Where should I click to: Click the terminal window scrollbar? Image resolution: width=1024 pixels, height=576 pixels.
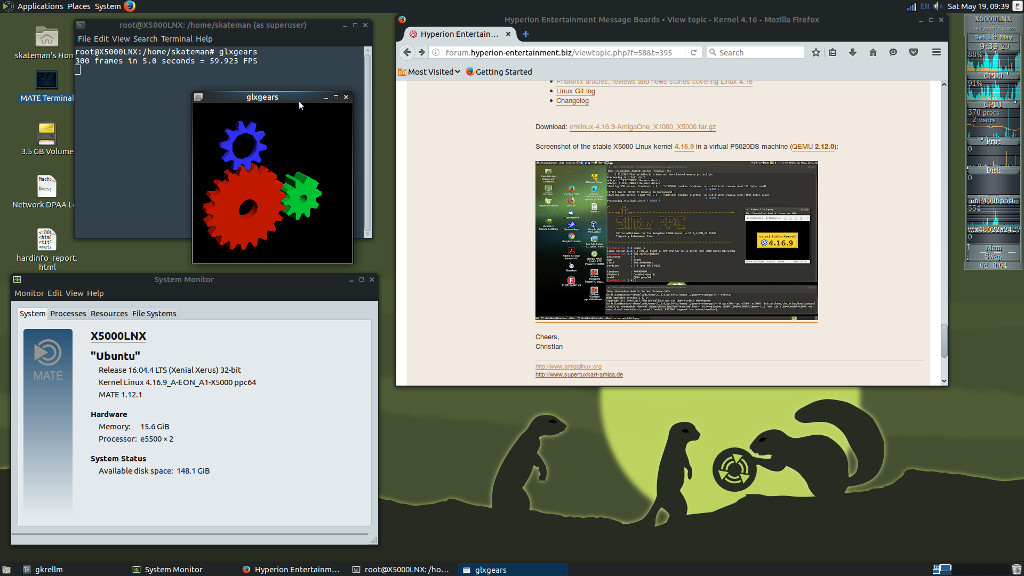pos(368,141)
